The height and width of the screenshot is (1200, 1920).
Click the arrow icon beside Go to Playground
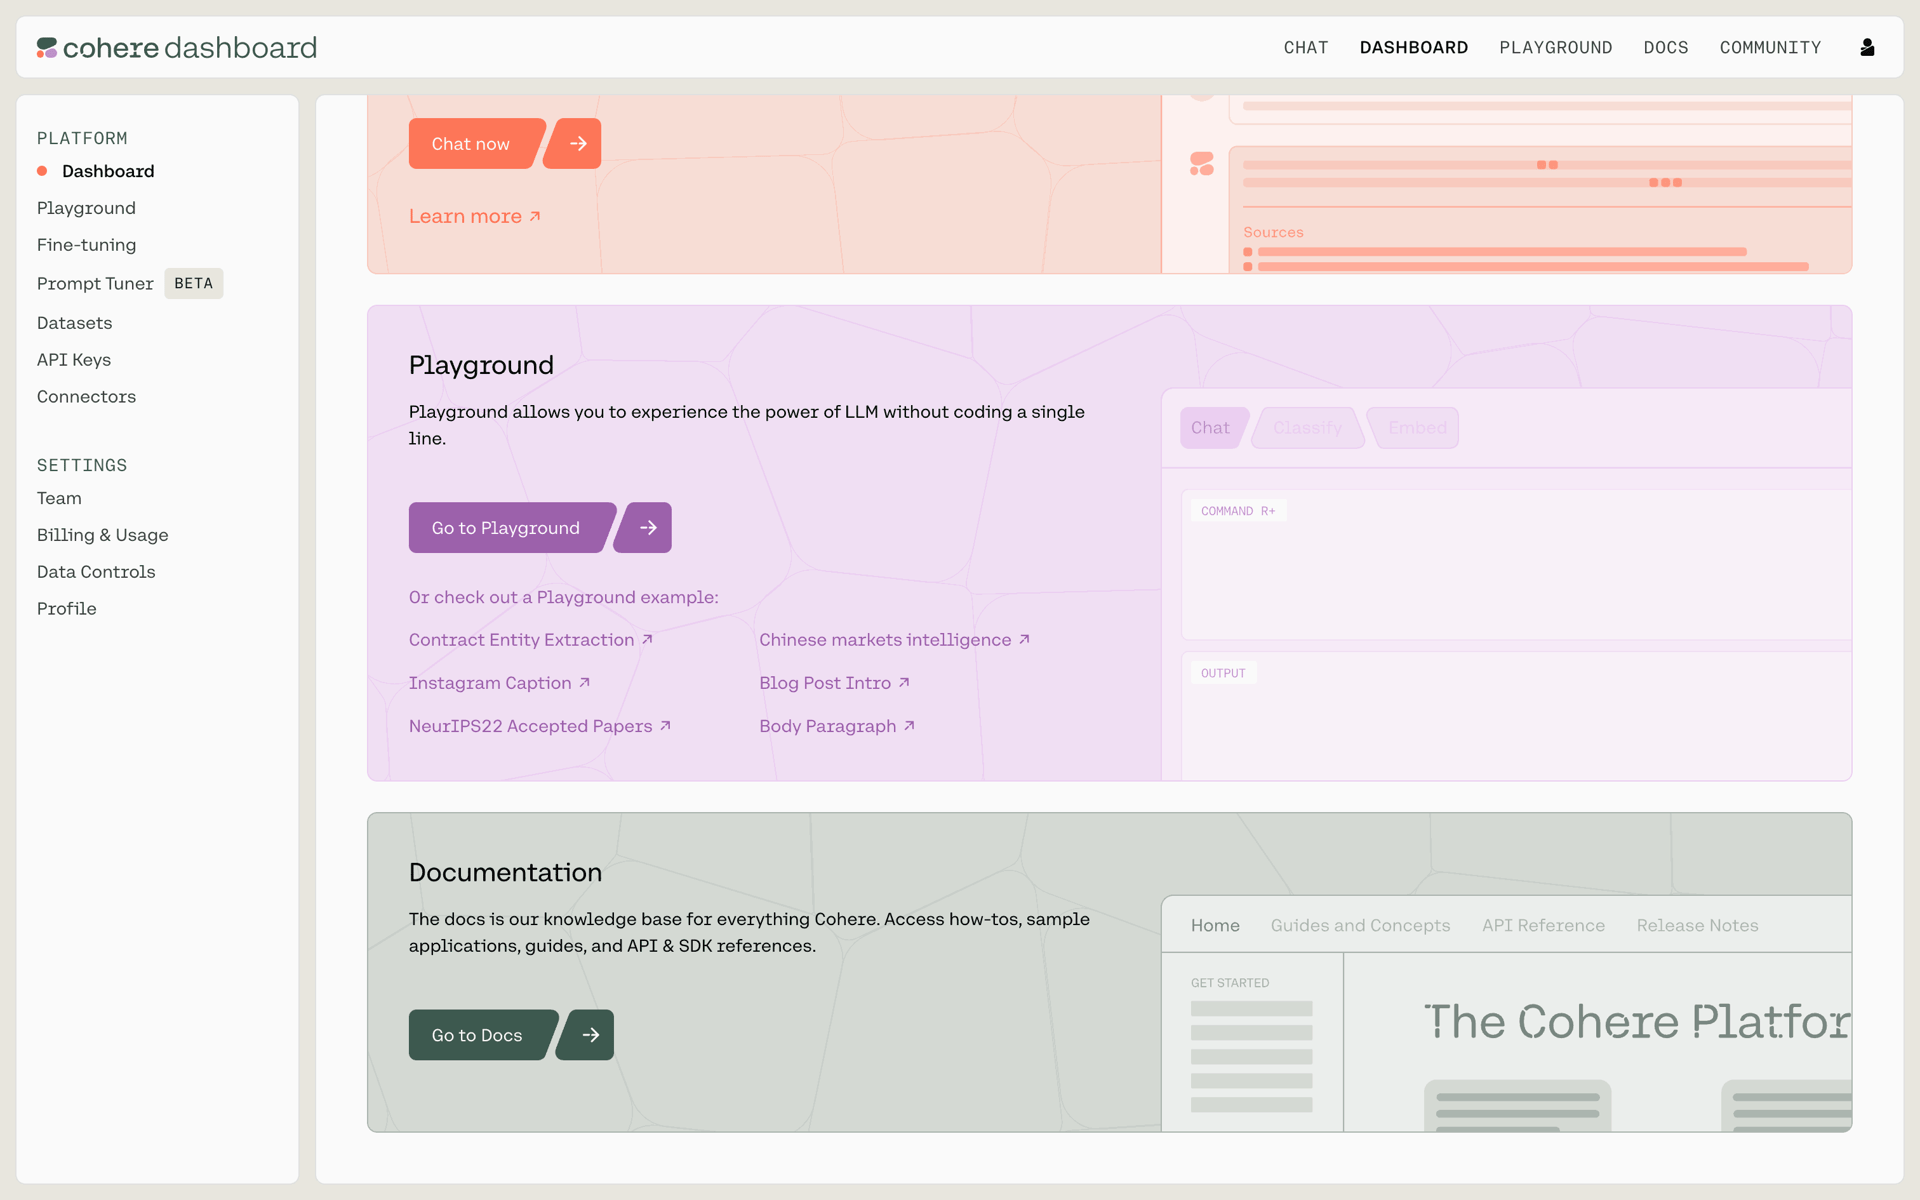coord(645,528)
